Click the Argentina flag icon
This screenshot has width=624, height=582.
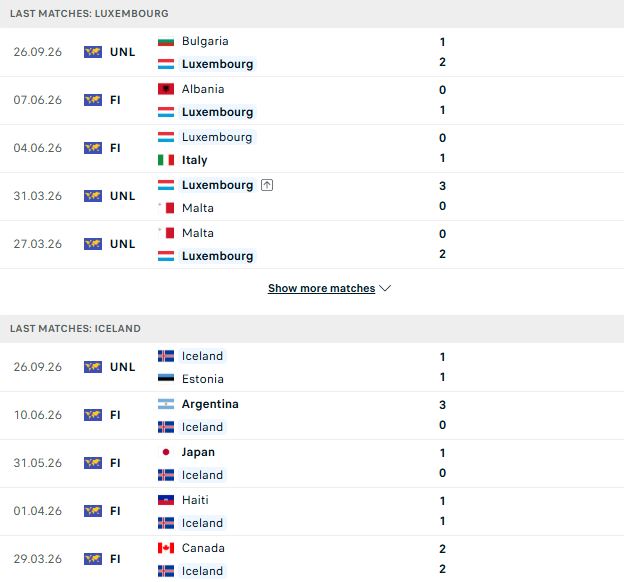(166, 404)
